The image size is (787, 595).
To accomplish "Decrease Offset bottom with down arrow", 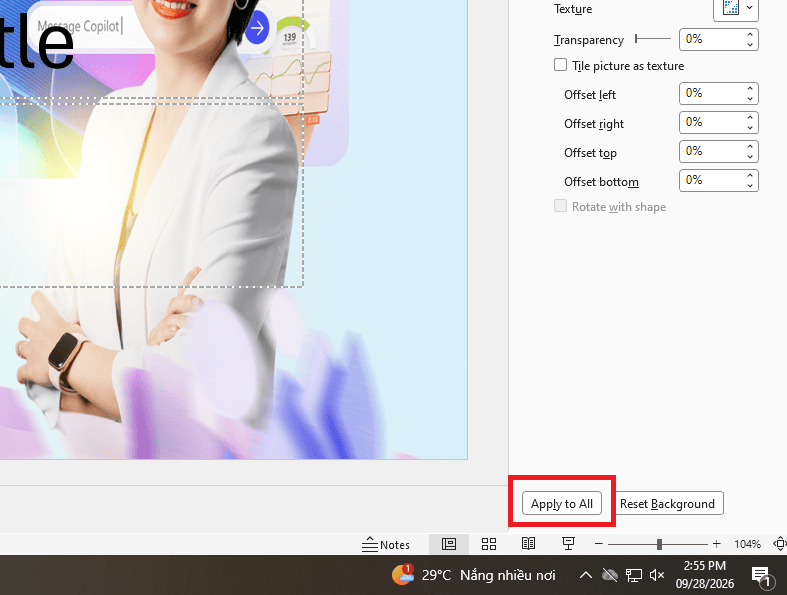I will tap(750, 186).
